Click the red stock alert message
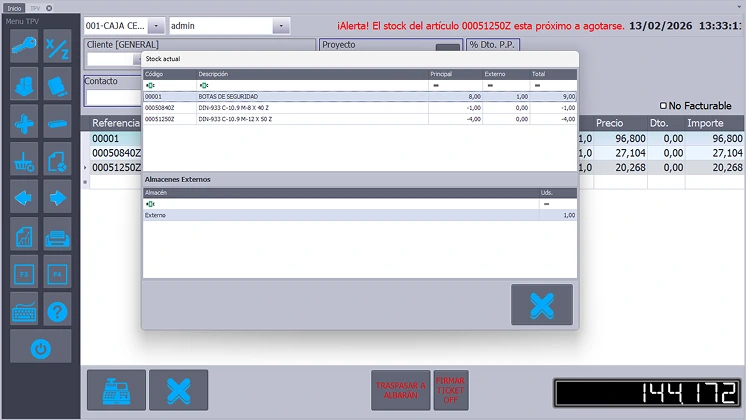This screenshot has height=420, width=746. point(481,26)
